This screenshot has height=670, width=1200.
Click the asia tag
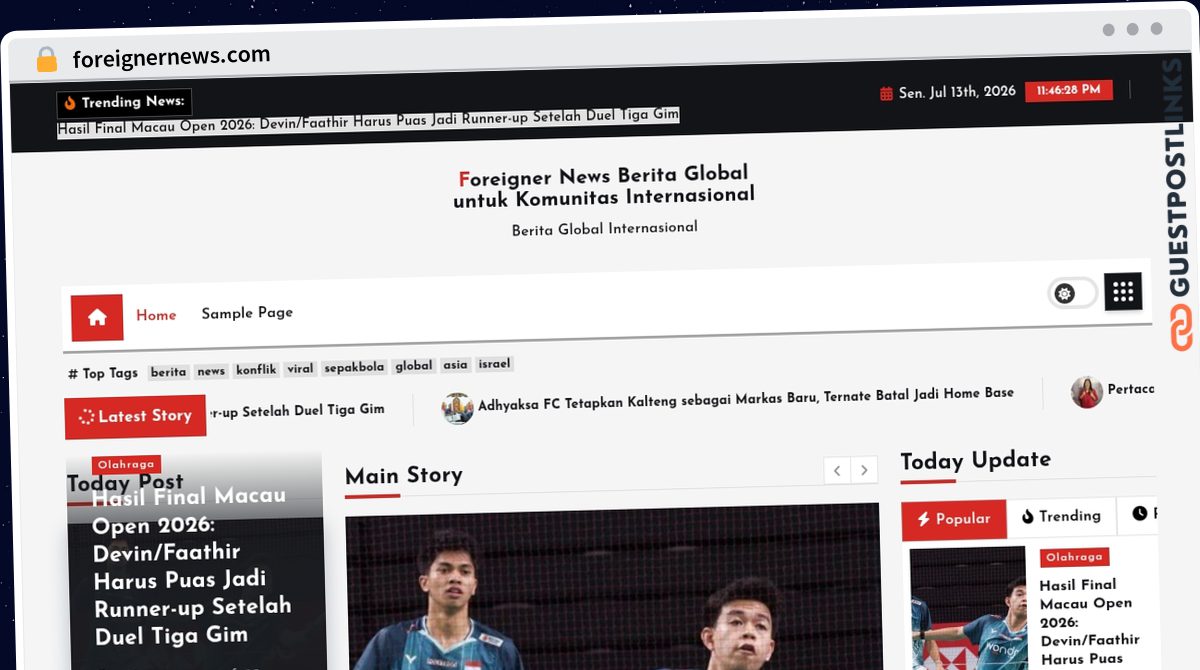coord(456,365)
